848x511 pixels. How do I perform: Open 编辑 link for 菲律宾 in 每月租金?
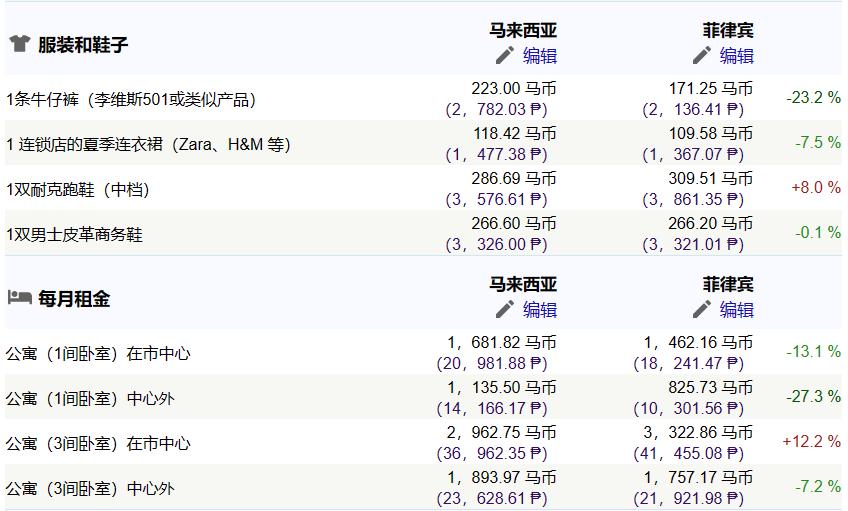pos(737,310)
